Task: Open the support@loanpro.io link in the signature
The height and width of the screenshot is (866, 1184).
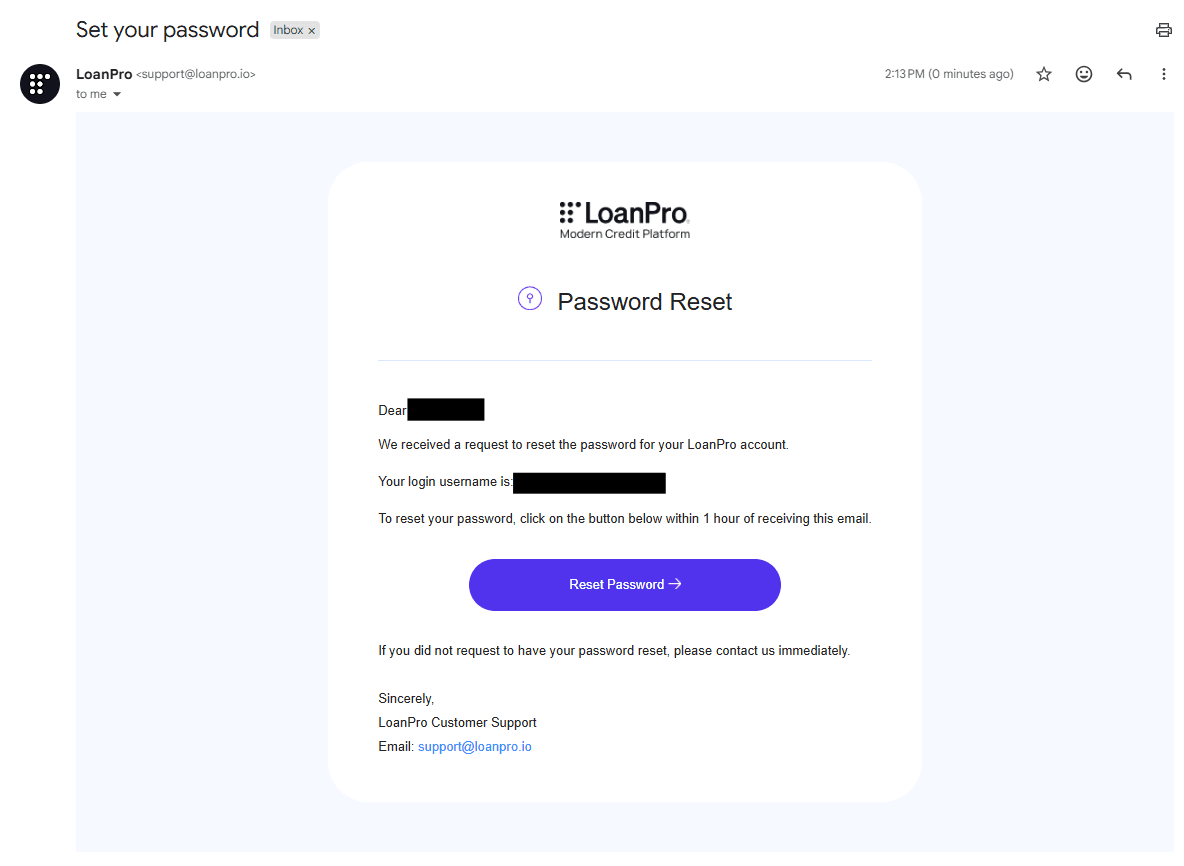Action: click(475, 746)
